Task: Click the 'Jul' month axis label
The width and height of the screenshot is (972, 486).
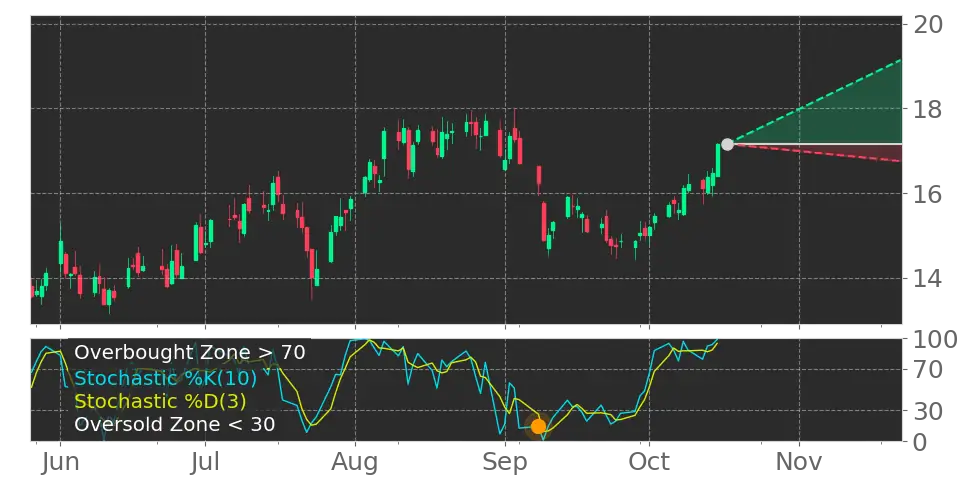Action: [205, 462]
